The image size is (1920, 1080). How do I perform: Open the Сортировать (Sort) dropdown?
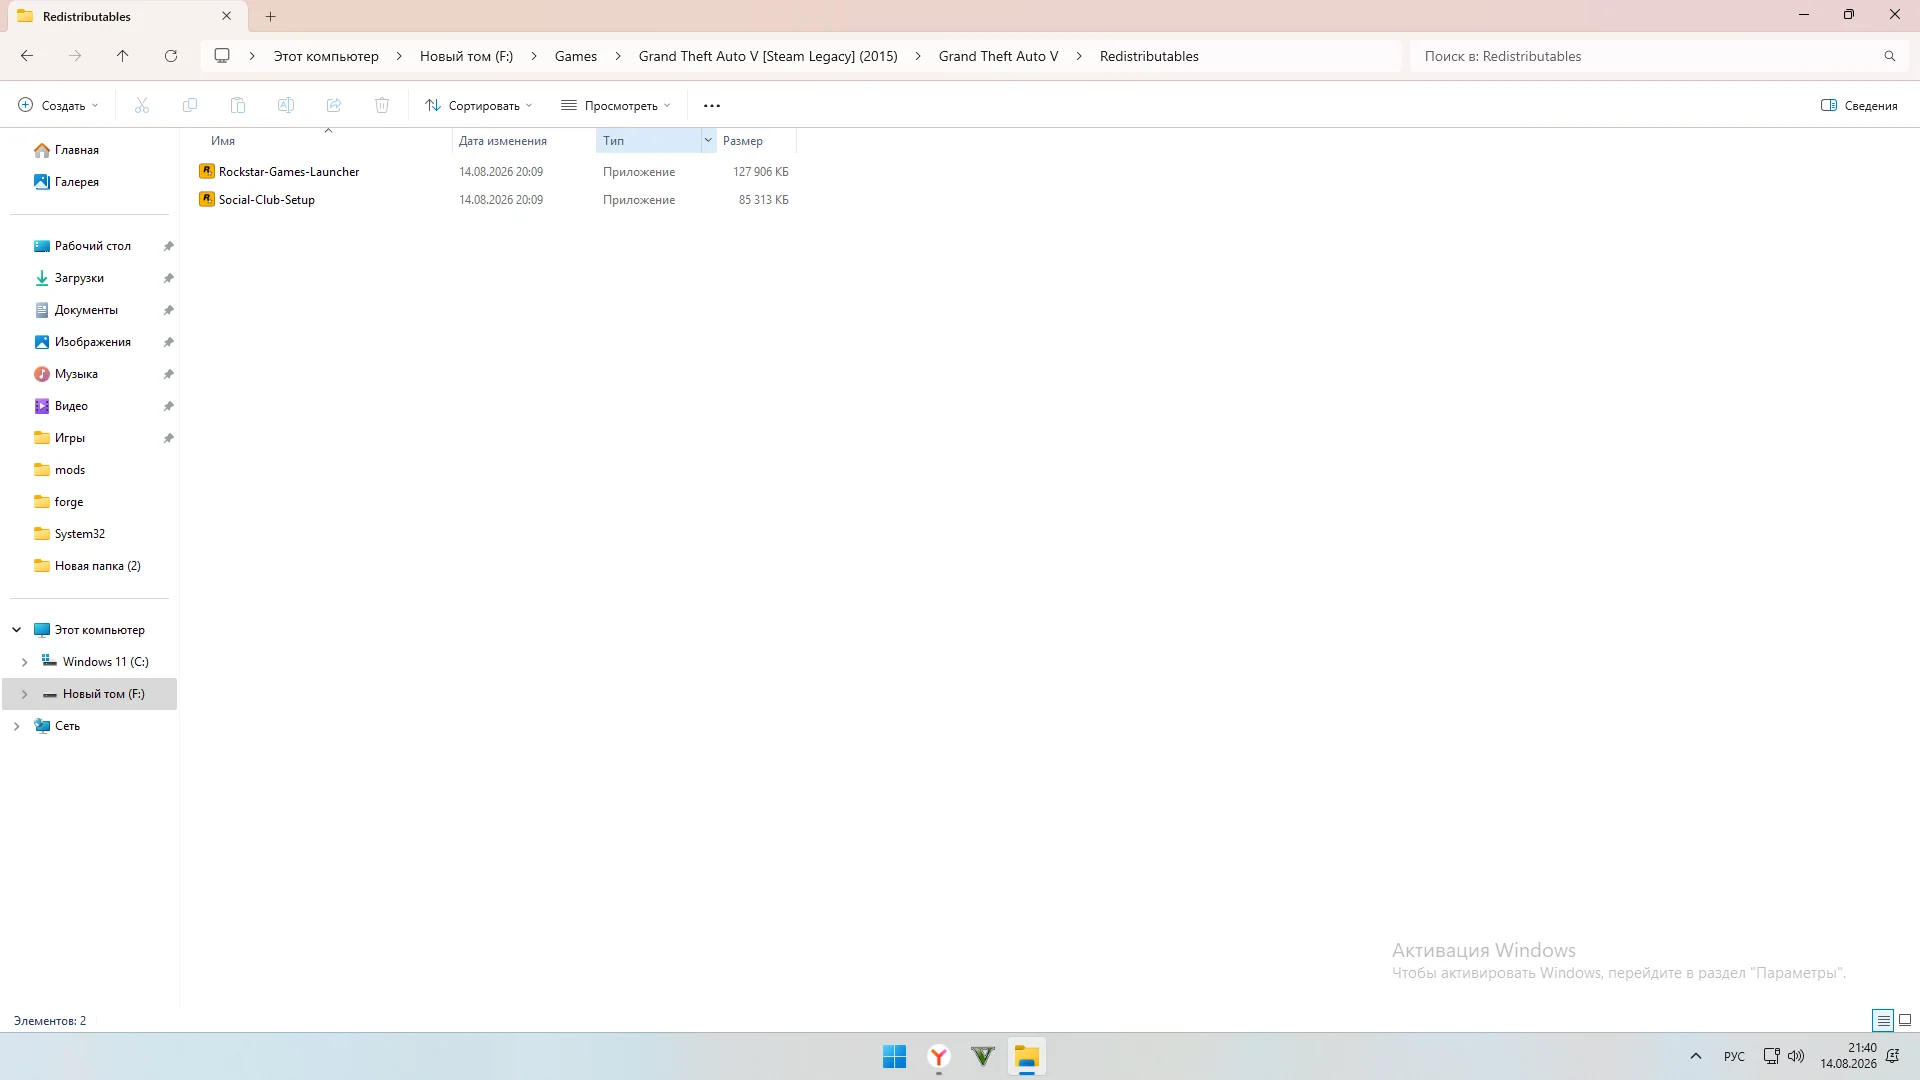pyautogui.click(x=479, y=105)
